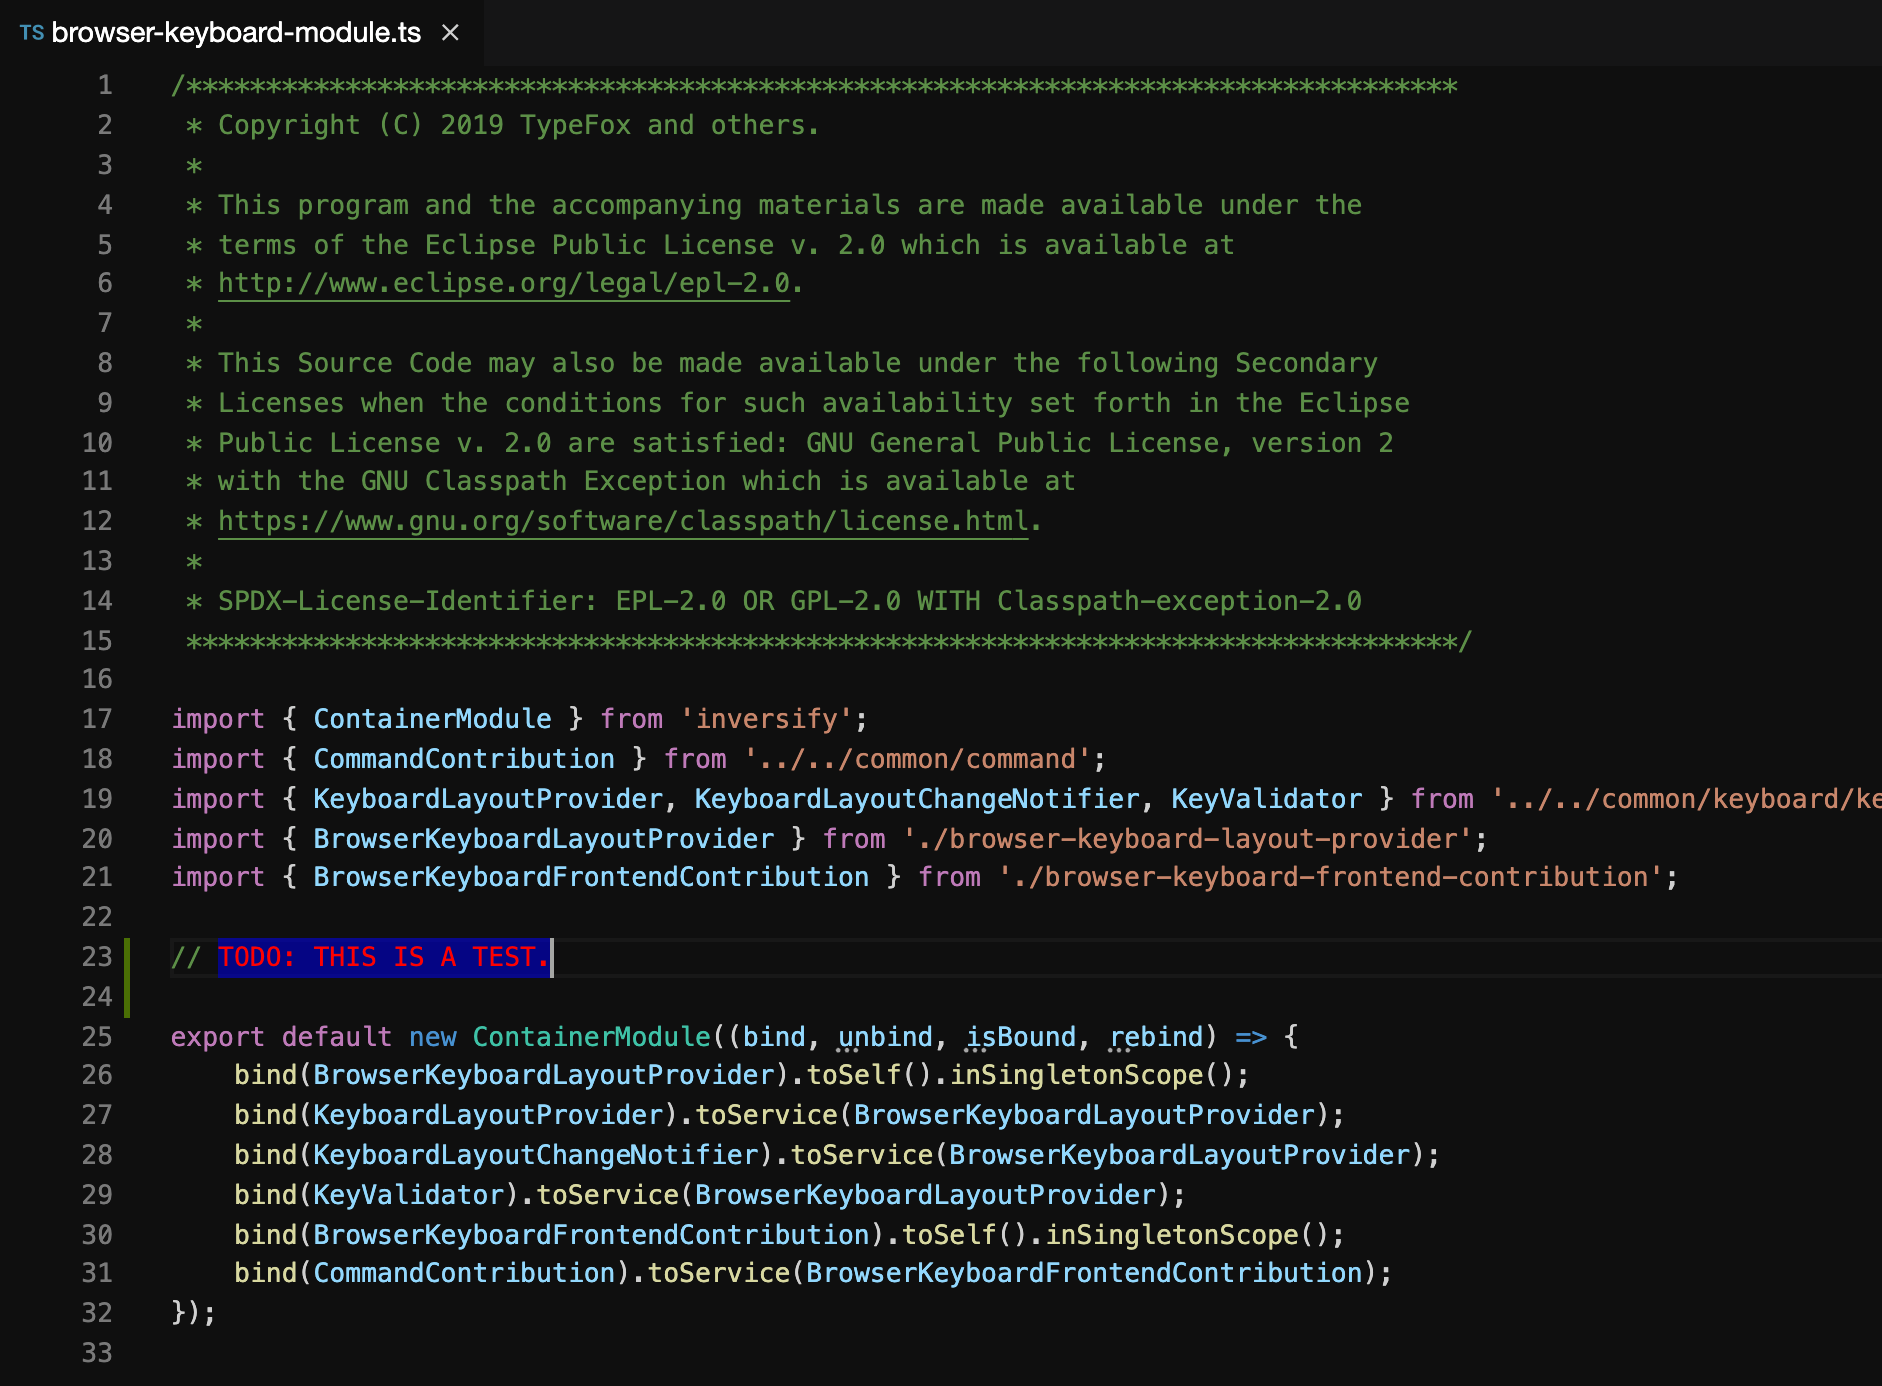Select the CommandContribution import name
The image size is (1882, 1386).
(x=464, y=758)
